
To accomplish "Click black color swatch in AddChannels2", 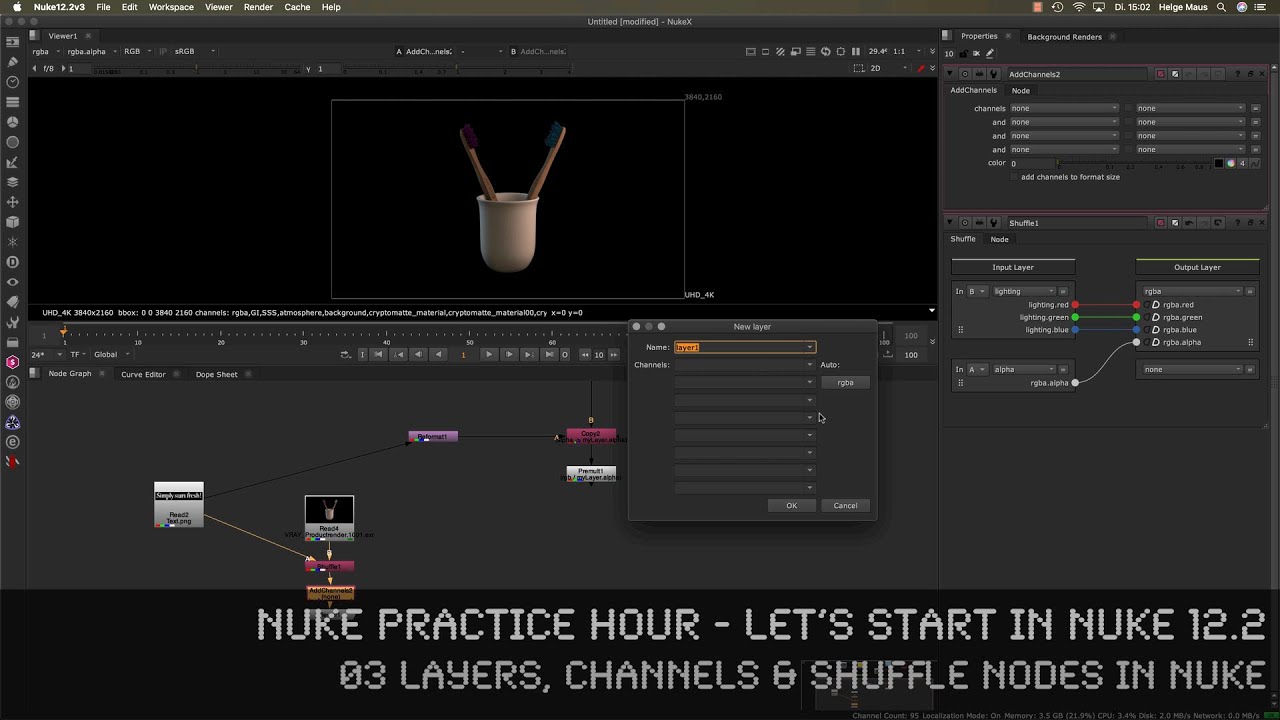I will (x=1219, y=163).
